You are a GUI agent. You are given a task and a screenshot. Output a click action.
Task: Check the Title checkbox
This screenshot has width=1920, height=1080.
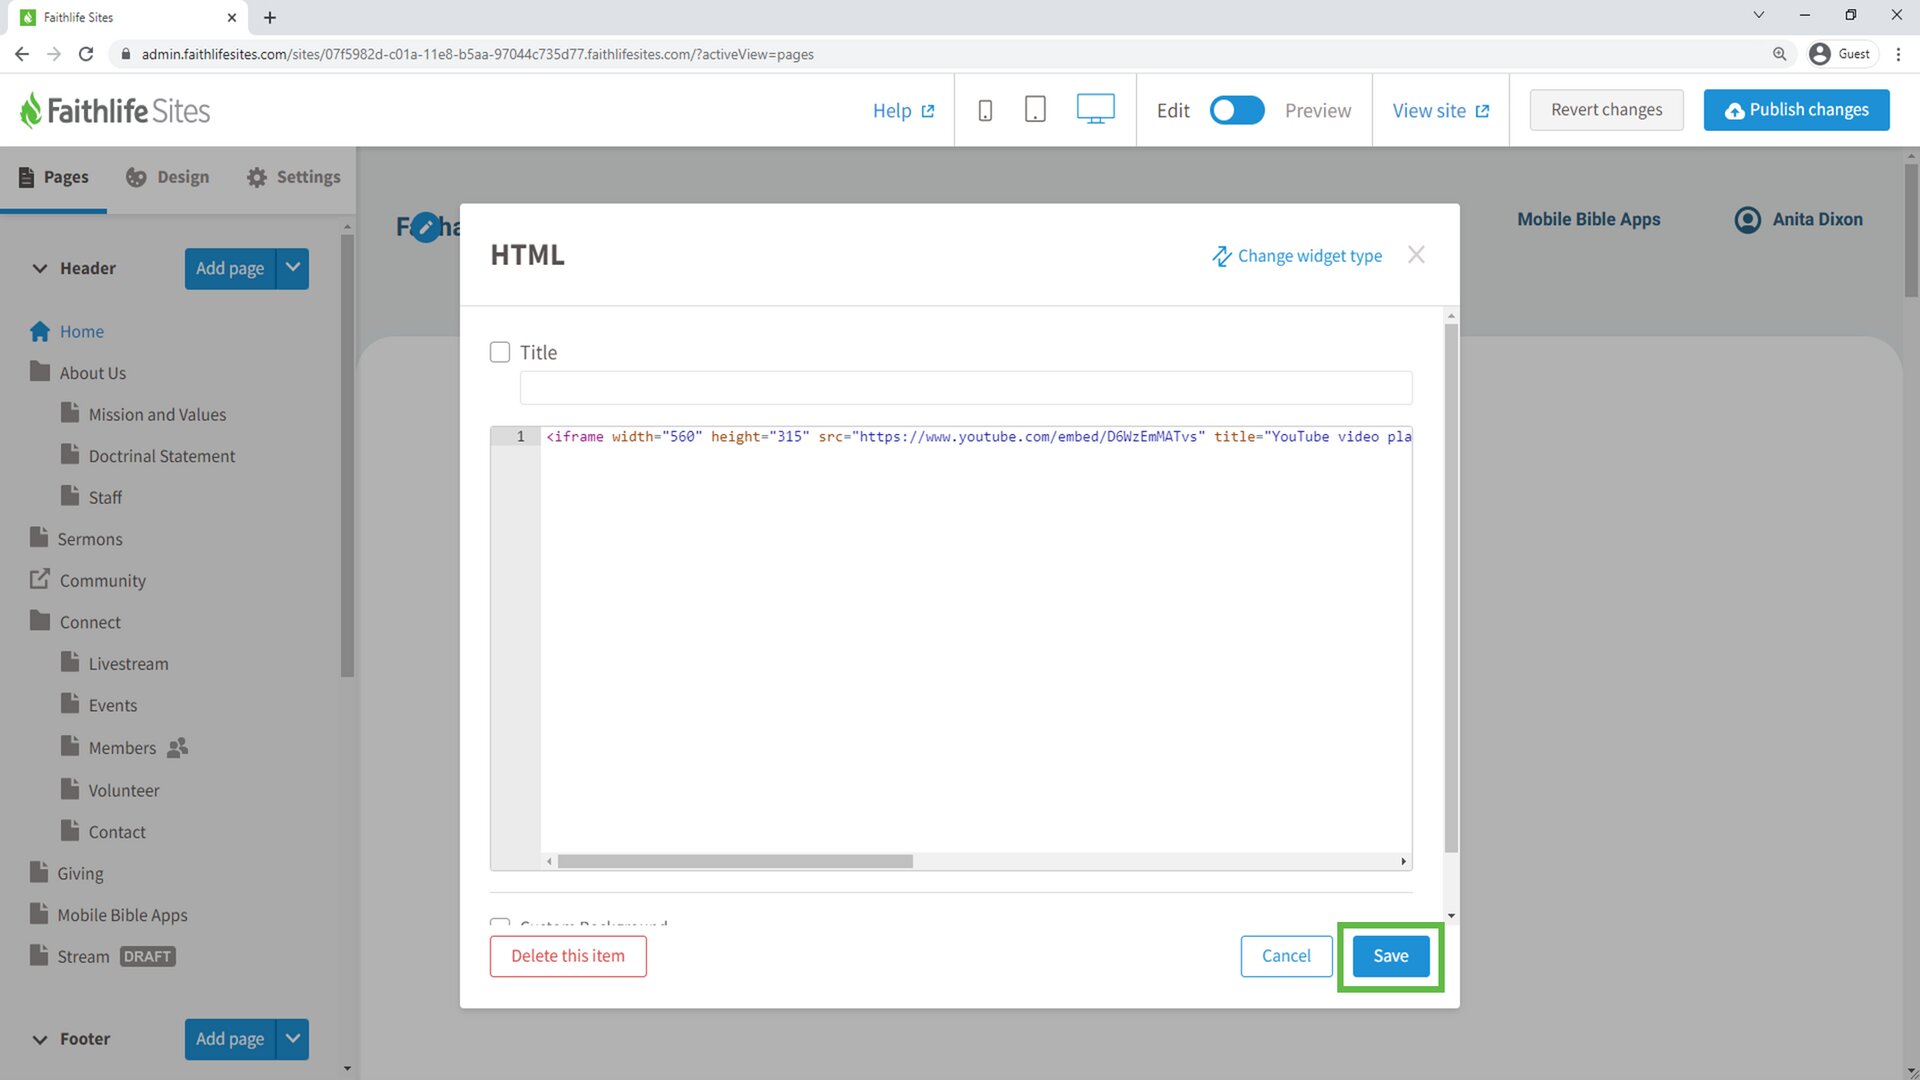(x=500, y=352)
